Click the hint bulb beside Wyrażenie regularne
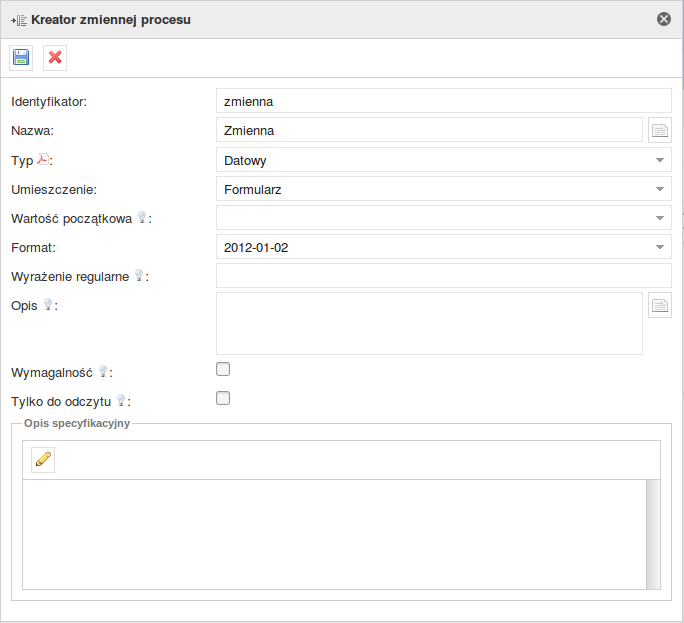684x623 pixels. (139, 275)
